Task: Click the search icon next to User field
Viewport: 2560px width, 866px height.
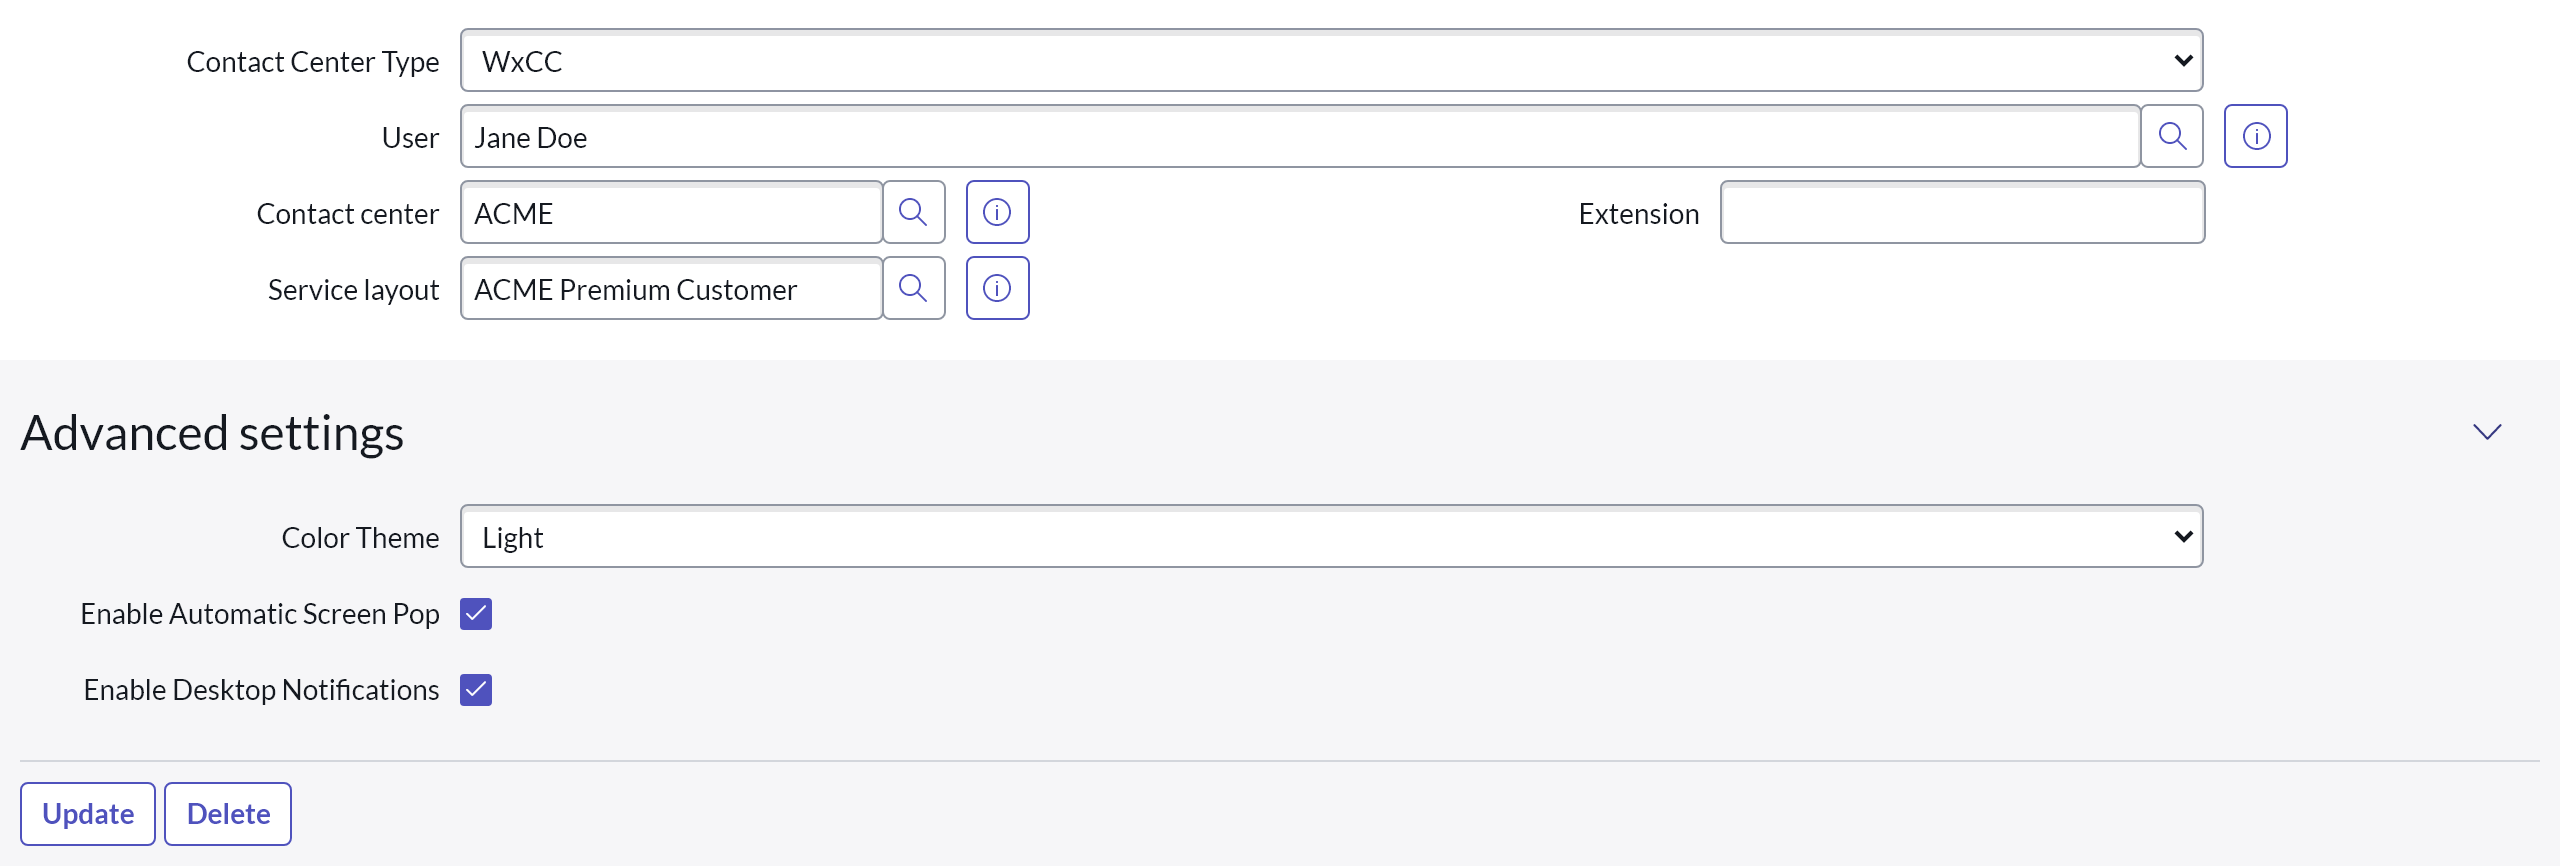Action: coord(2172,136)
